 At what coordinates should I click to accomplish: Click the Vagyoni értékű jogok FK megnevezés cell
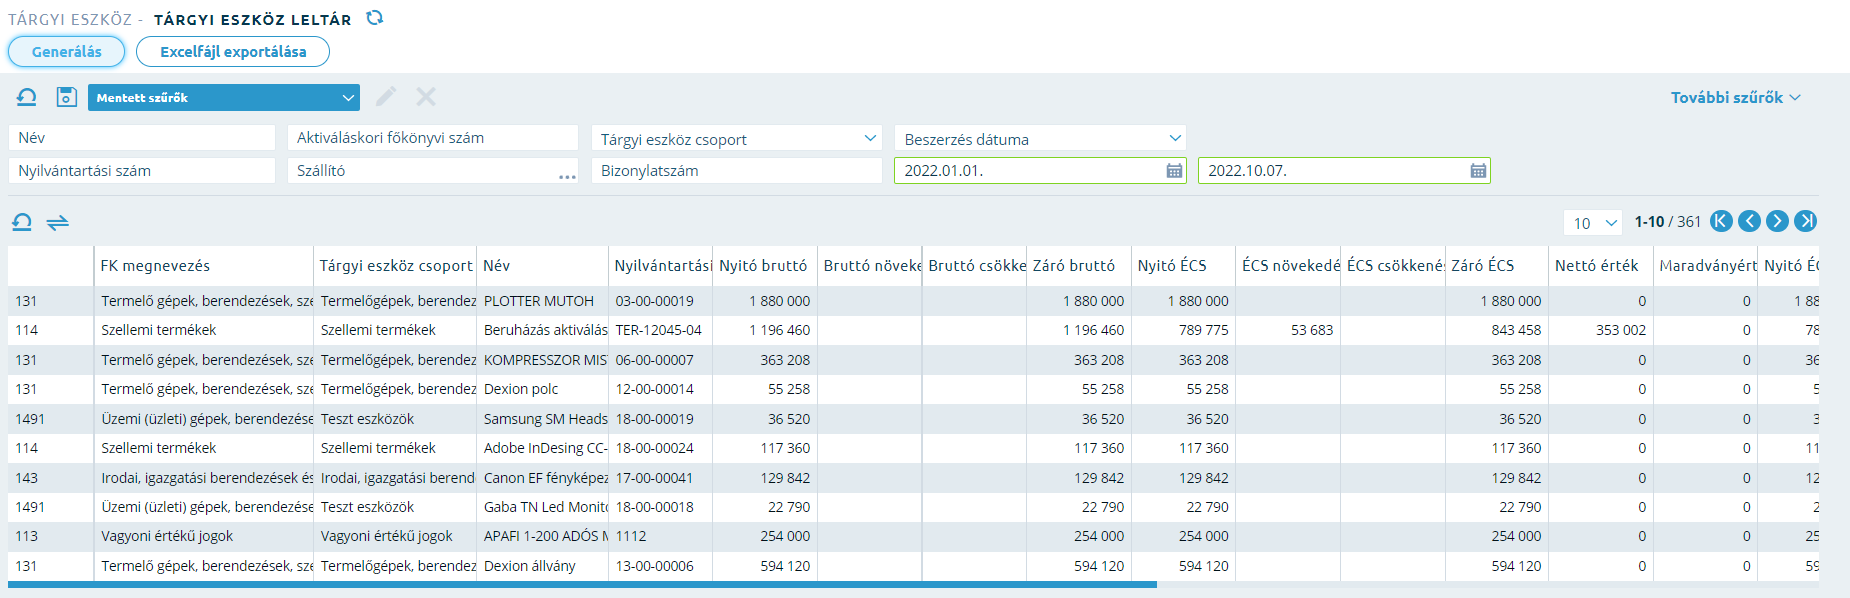pos(204,536)
